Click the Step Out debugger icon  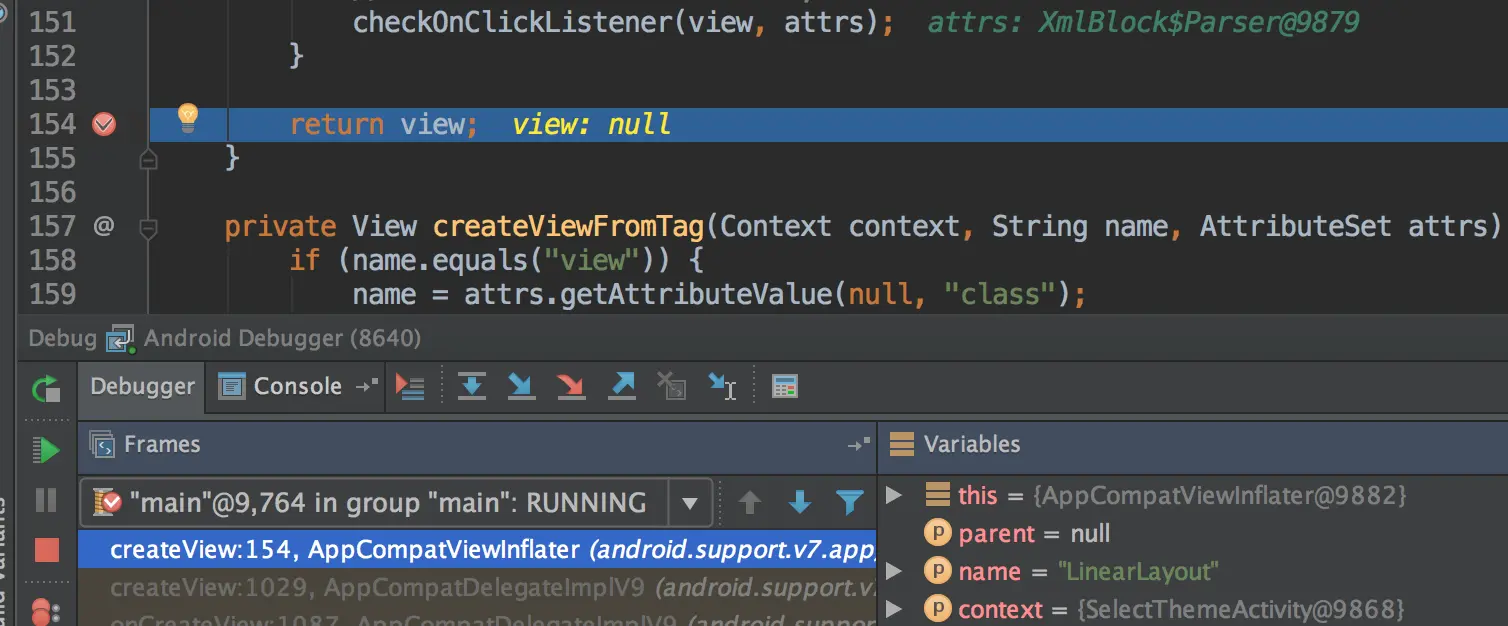tap(622, 386)
